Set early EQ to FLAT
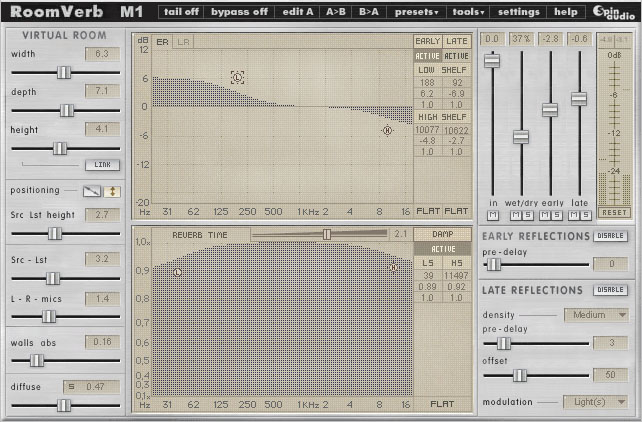 point(428,211)
